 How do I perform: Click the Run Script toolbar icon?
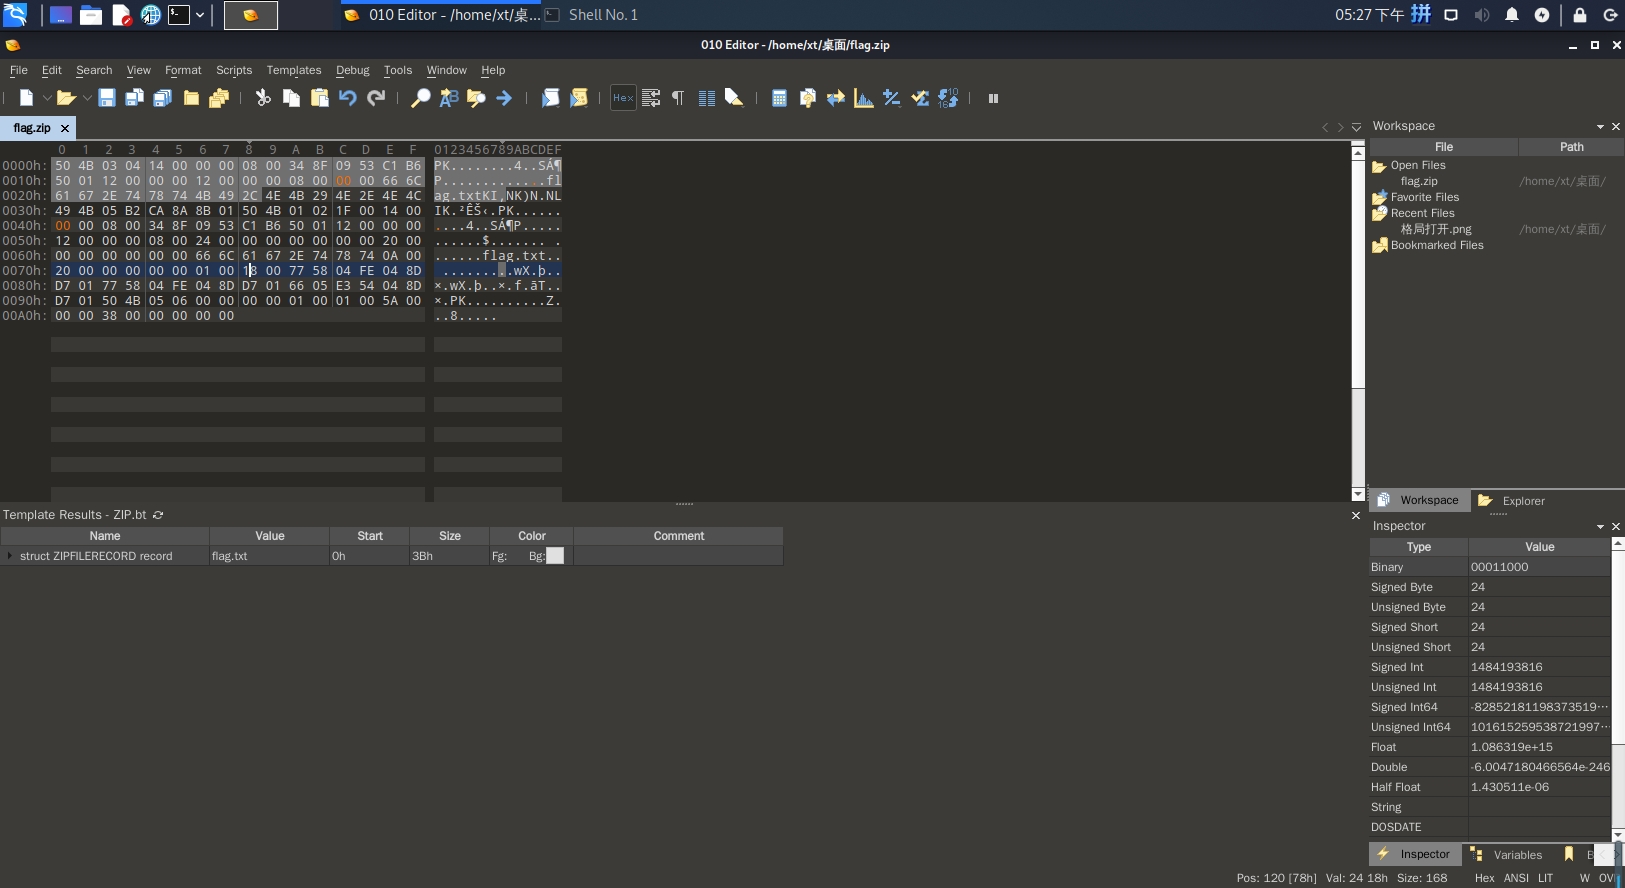(550, 98)
